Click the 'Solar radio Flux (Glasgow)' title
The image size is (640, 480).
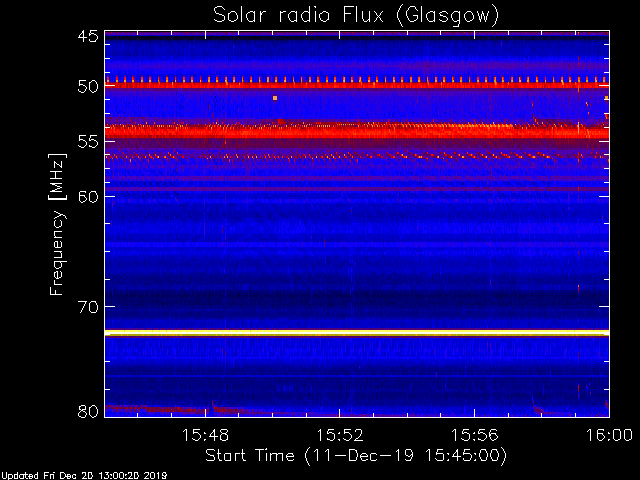[356, 15]
